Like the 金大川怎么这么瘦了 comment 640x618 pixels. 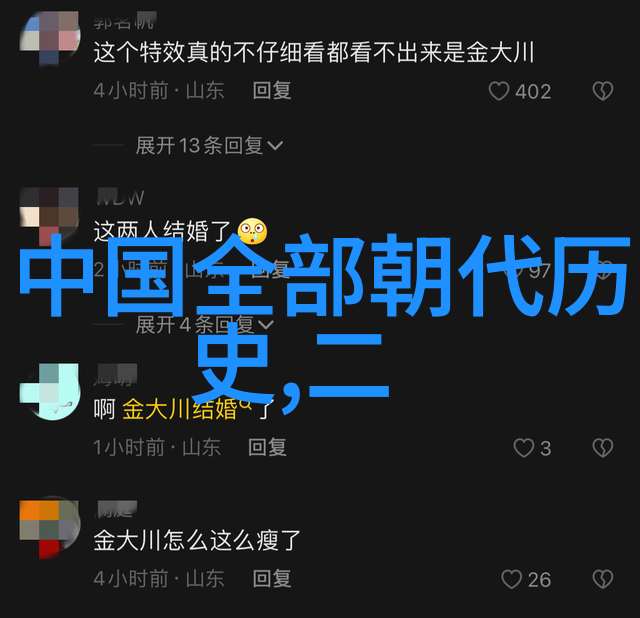(511, 579)
